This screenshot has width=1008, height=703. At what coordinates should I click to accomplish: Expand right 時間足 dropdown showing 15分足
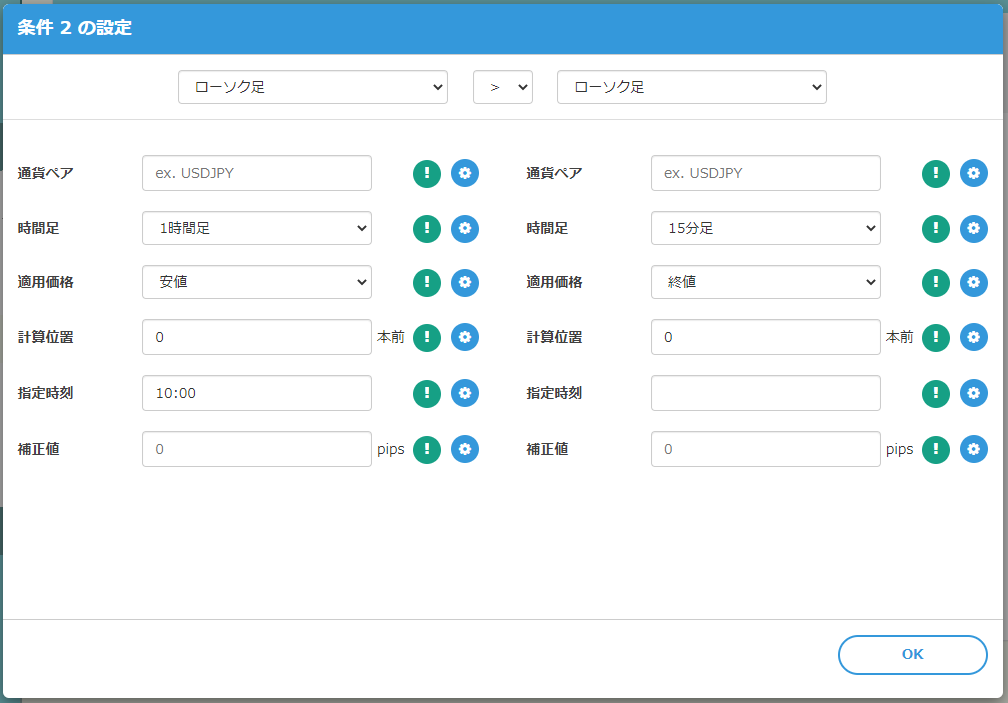[x=765, y=228]
